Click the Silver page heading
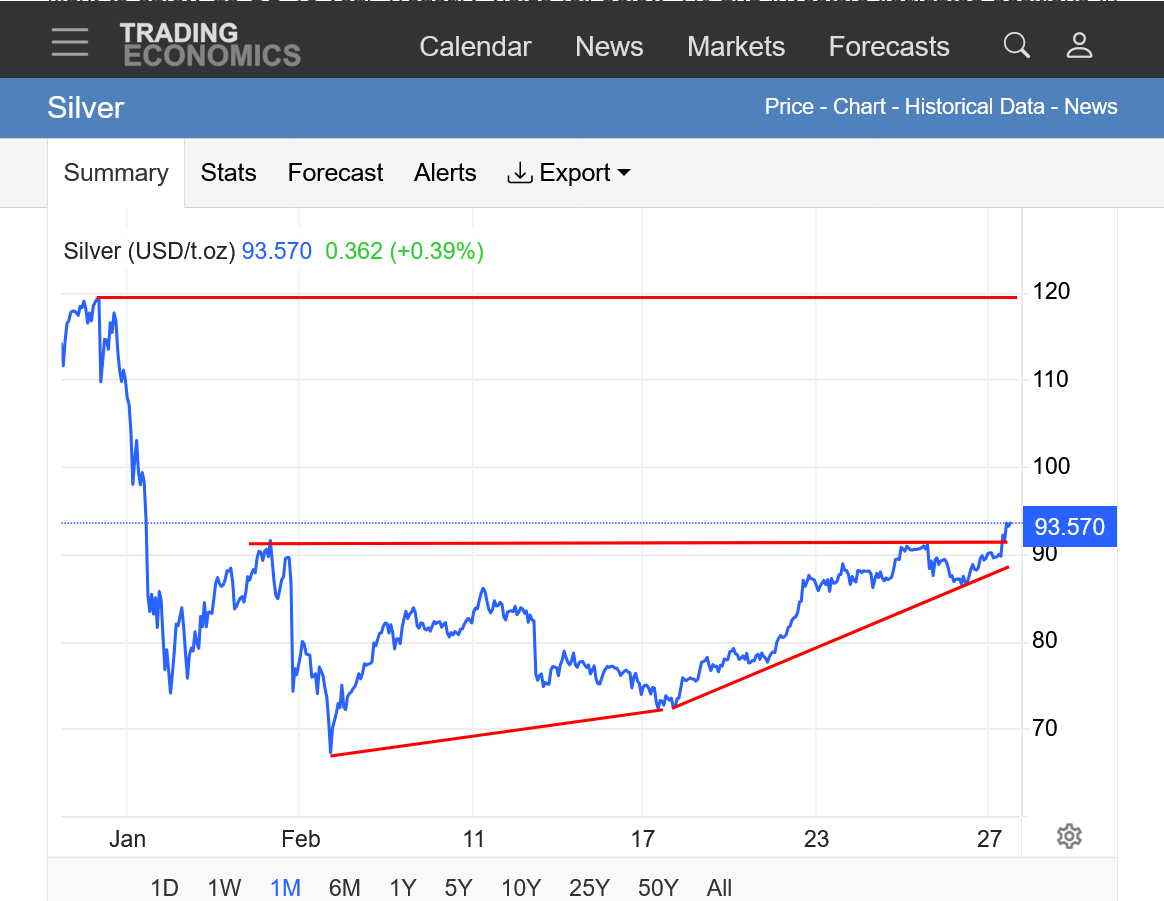The height and width of the screenshot is (901, 1164). point(85,108)
